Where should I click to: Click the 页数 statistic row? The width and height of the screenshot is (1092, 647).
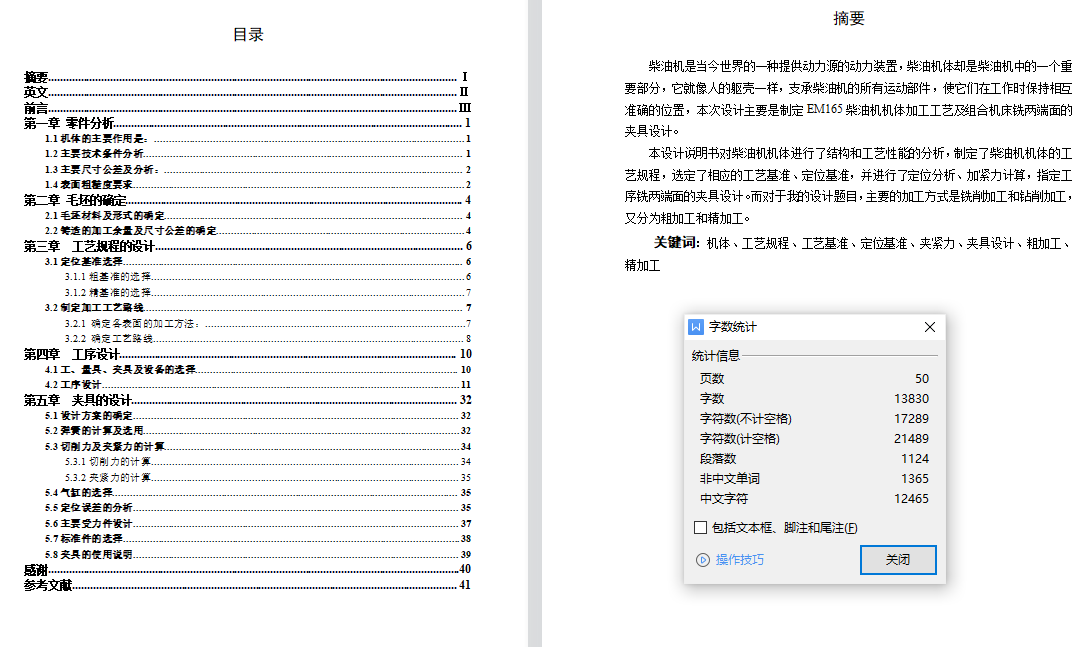click(814, 379)
